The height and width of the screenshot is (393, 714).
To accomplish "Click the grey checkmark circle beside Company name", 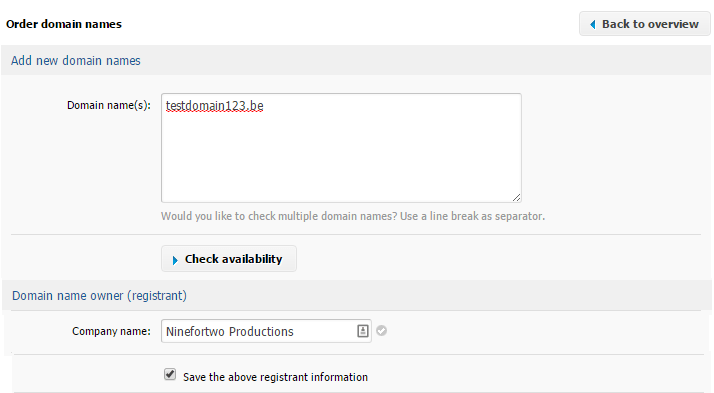I will [x=382, y=331].
